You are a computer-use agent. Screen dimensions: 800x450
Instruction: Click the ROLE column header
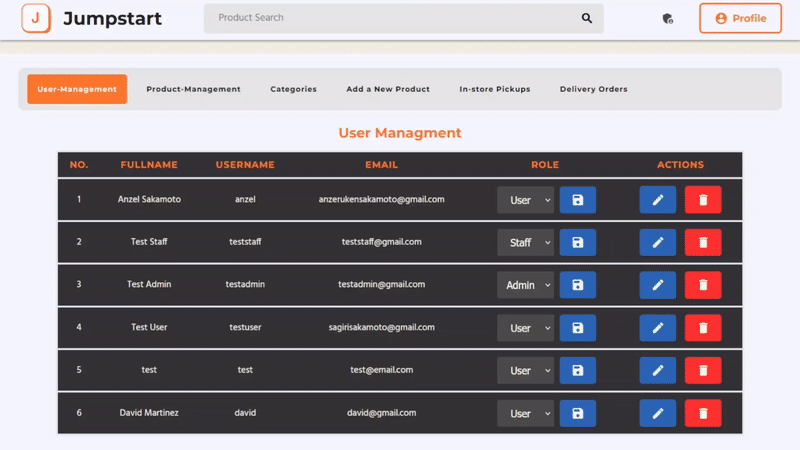coord(545,165)
